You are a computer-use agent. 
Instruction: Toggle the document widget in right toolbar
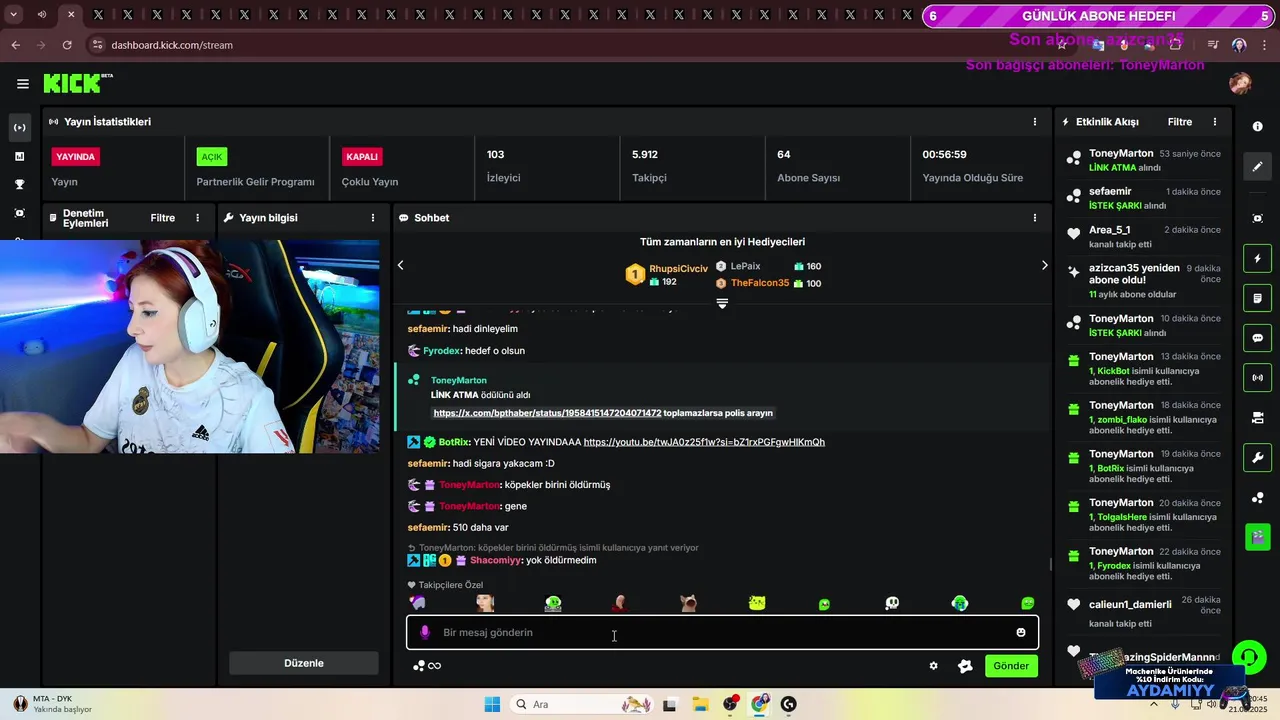pos(1258,298)
